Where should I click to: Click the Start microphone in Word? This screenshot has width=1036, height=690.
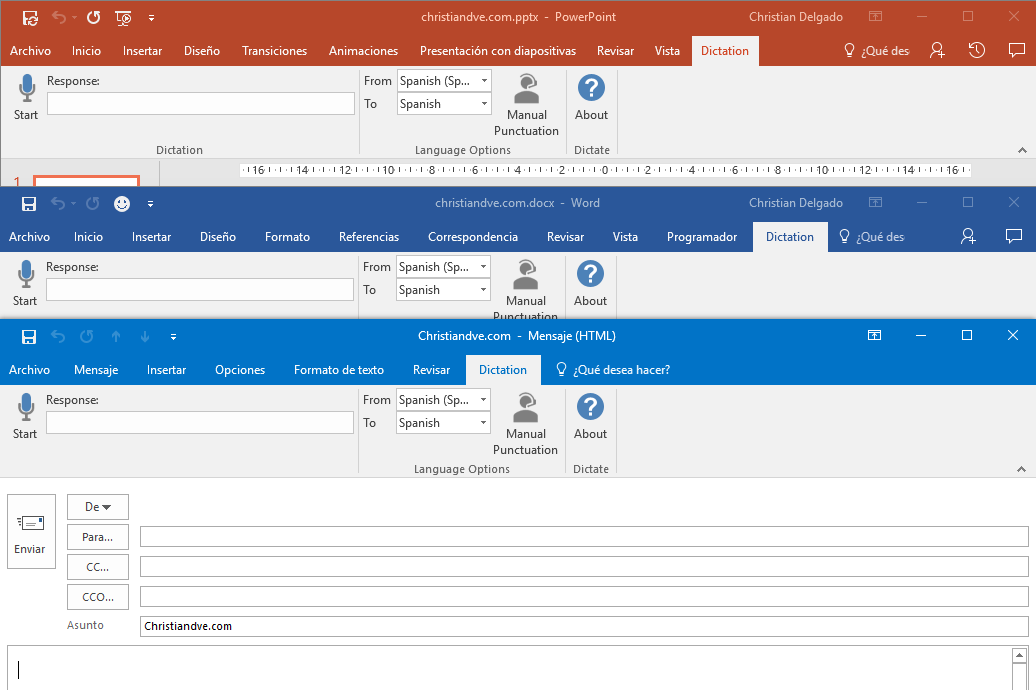(26, 283)
